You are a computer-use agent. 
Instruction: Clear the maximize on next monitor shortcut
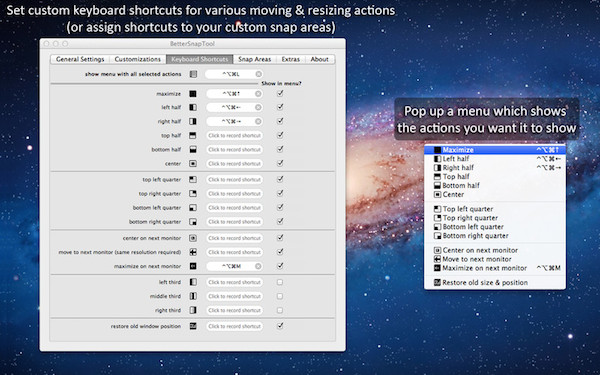click(x=258, y=266)
